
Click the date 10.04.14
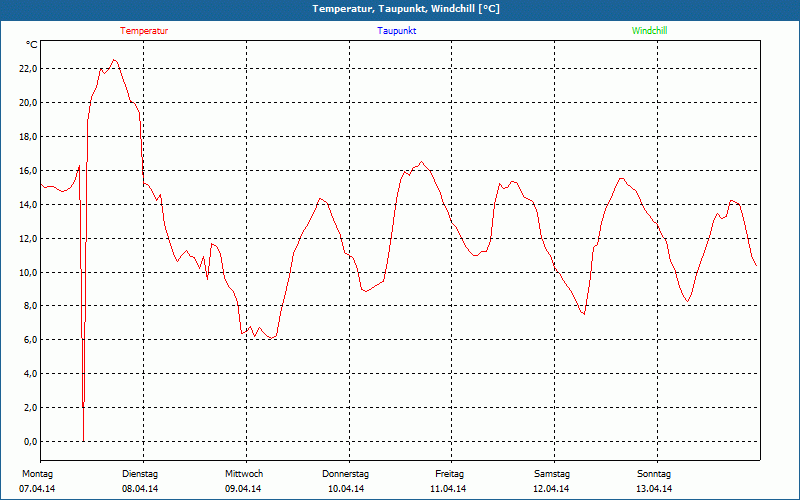point(346,489)
